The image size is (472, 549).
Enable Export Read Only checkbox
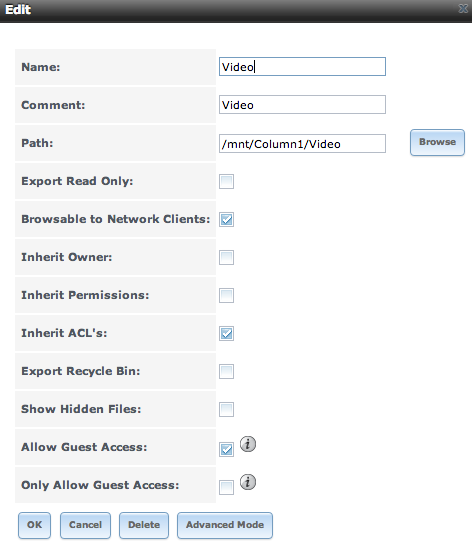point(227,181)
